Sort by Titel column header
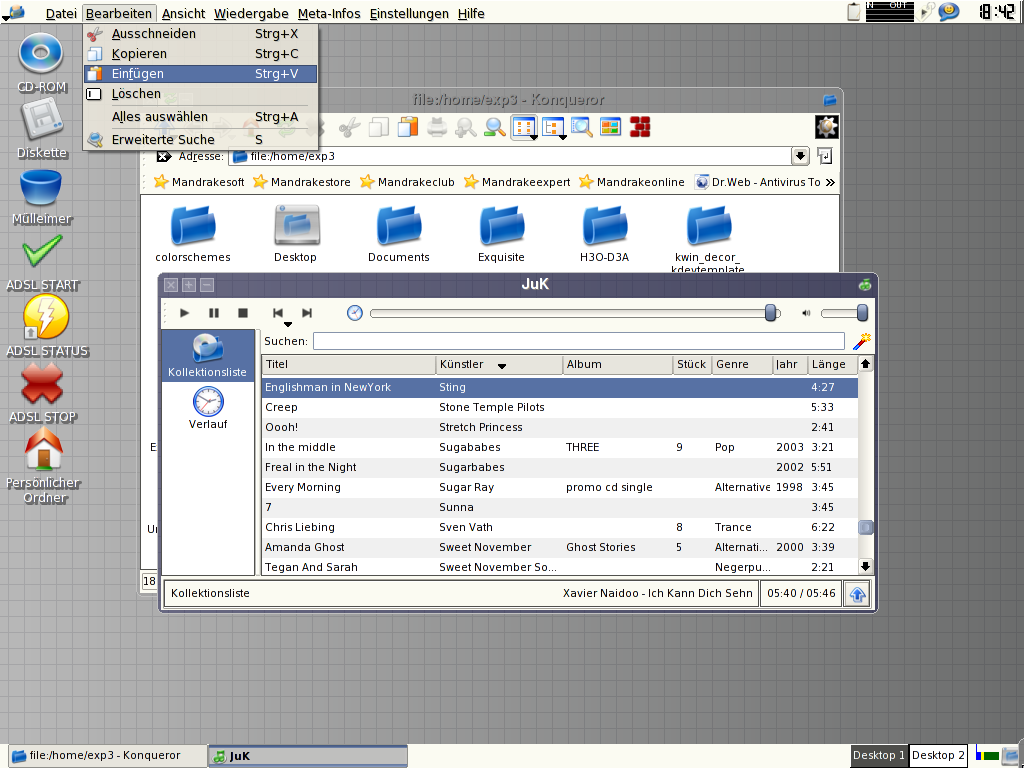Viewport: 1024px width, 768px height. click(349, 364)
